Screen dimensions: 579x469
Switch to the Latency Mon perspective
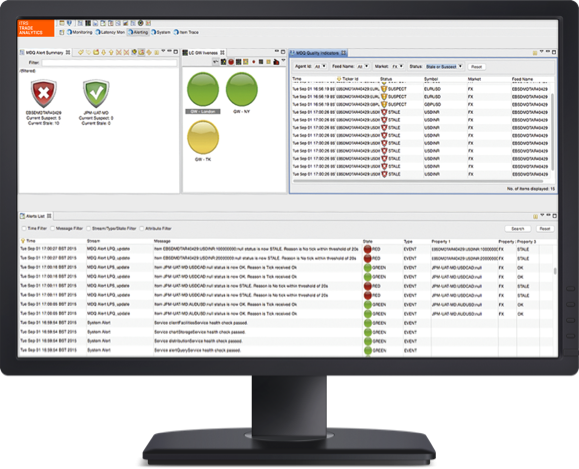point(110,32)
